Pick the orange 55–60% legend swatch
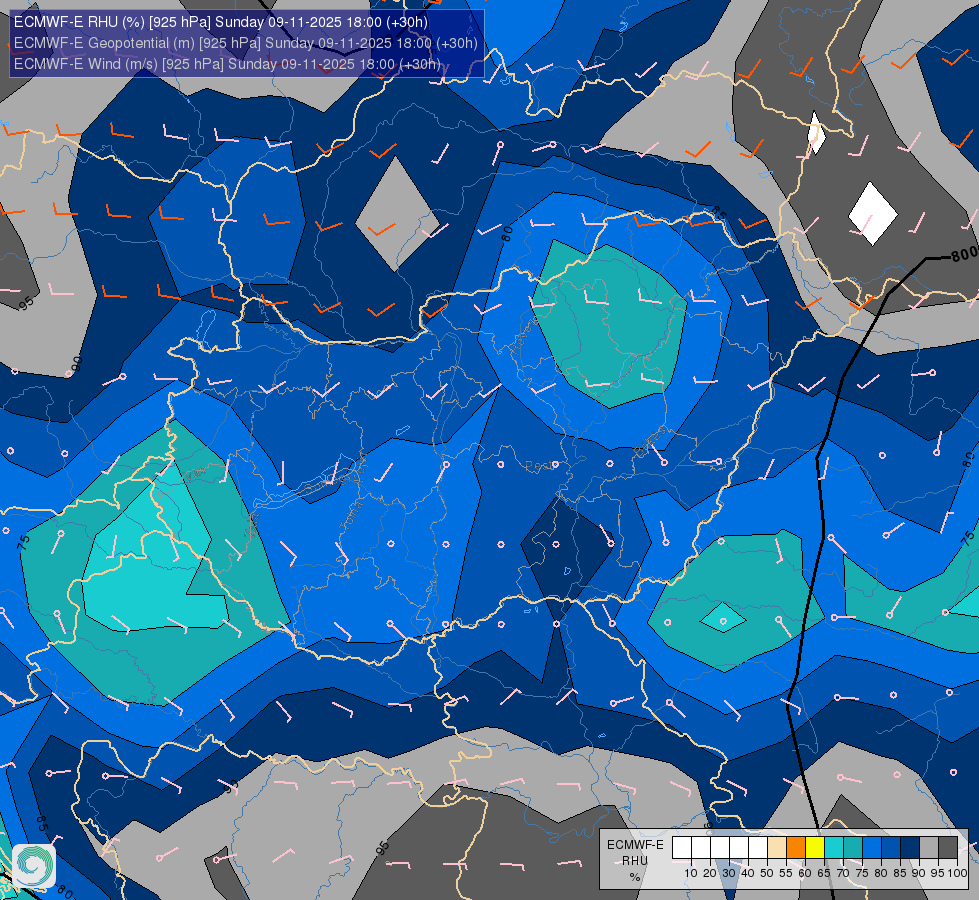This screenshot has width=979, height=900. 796,848
